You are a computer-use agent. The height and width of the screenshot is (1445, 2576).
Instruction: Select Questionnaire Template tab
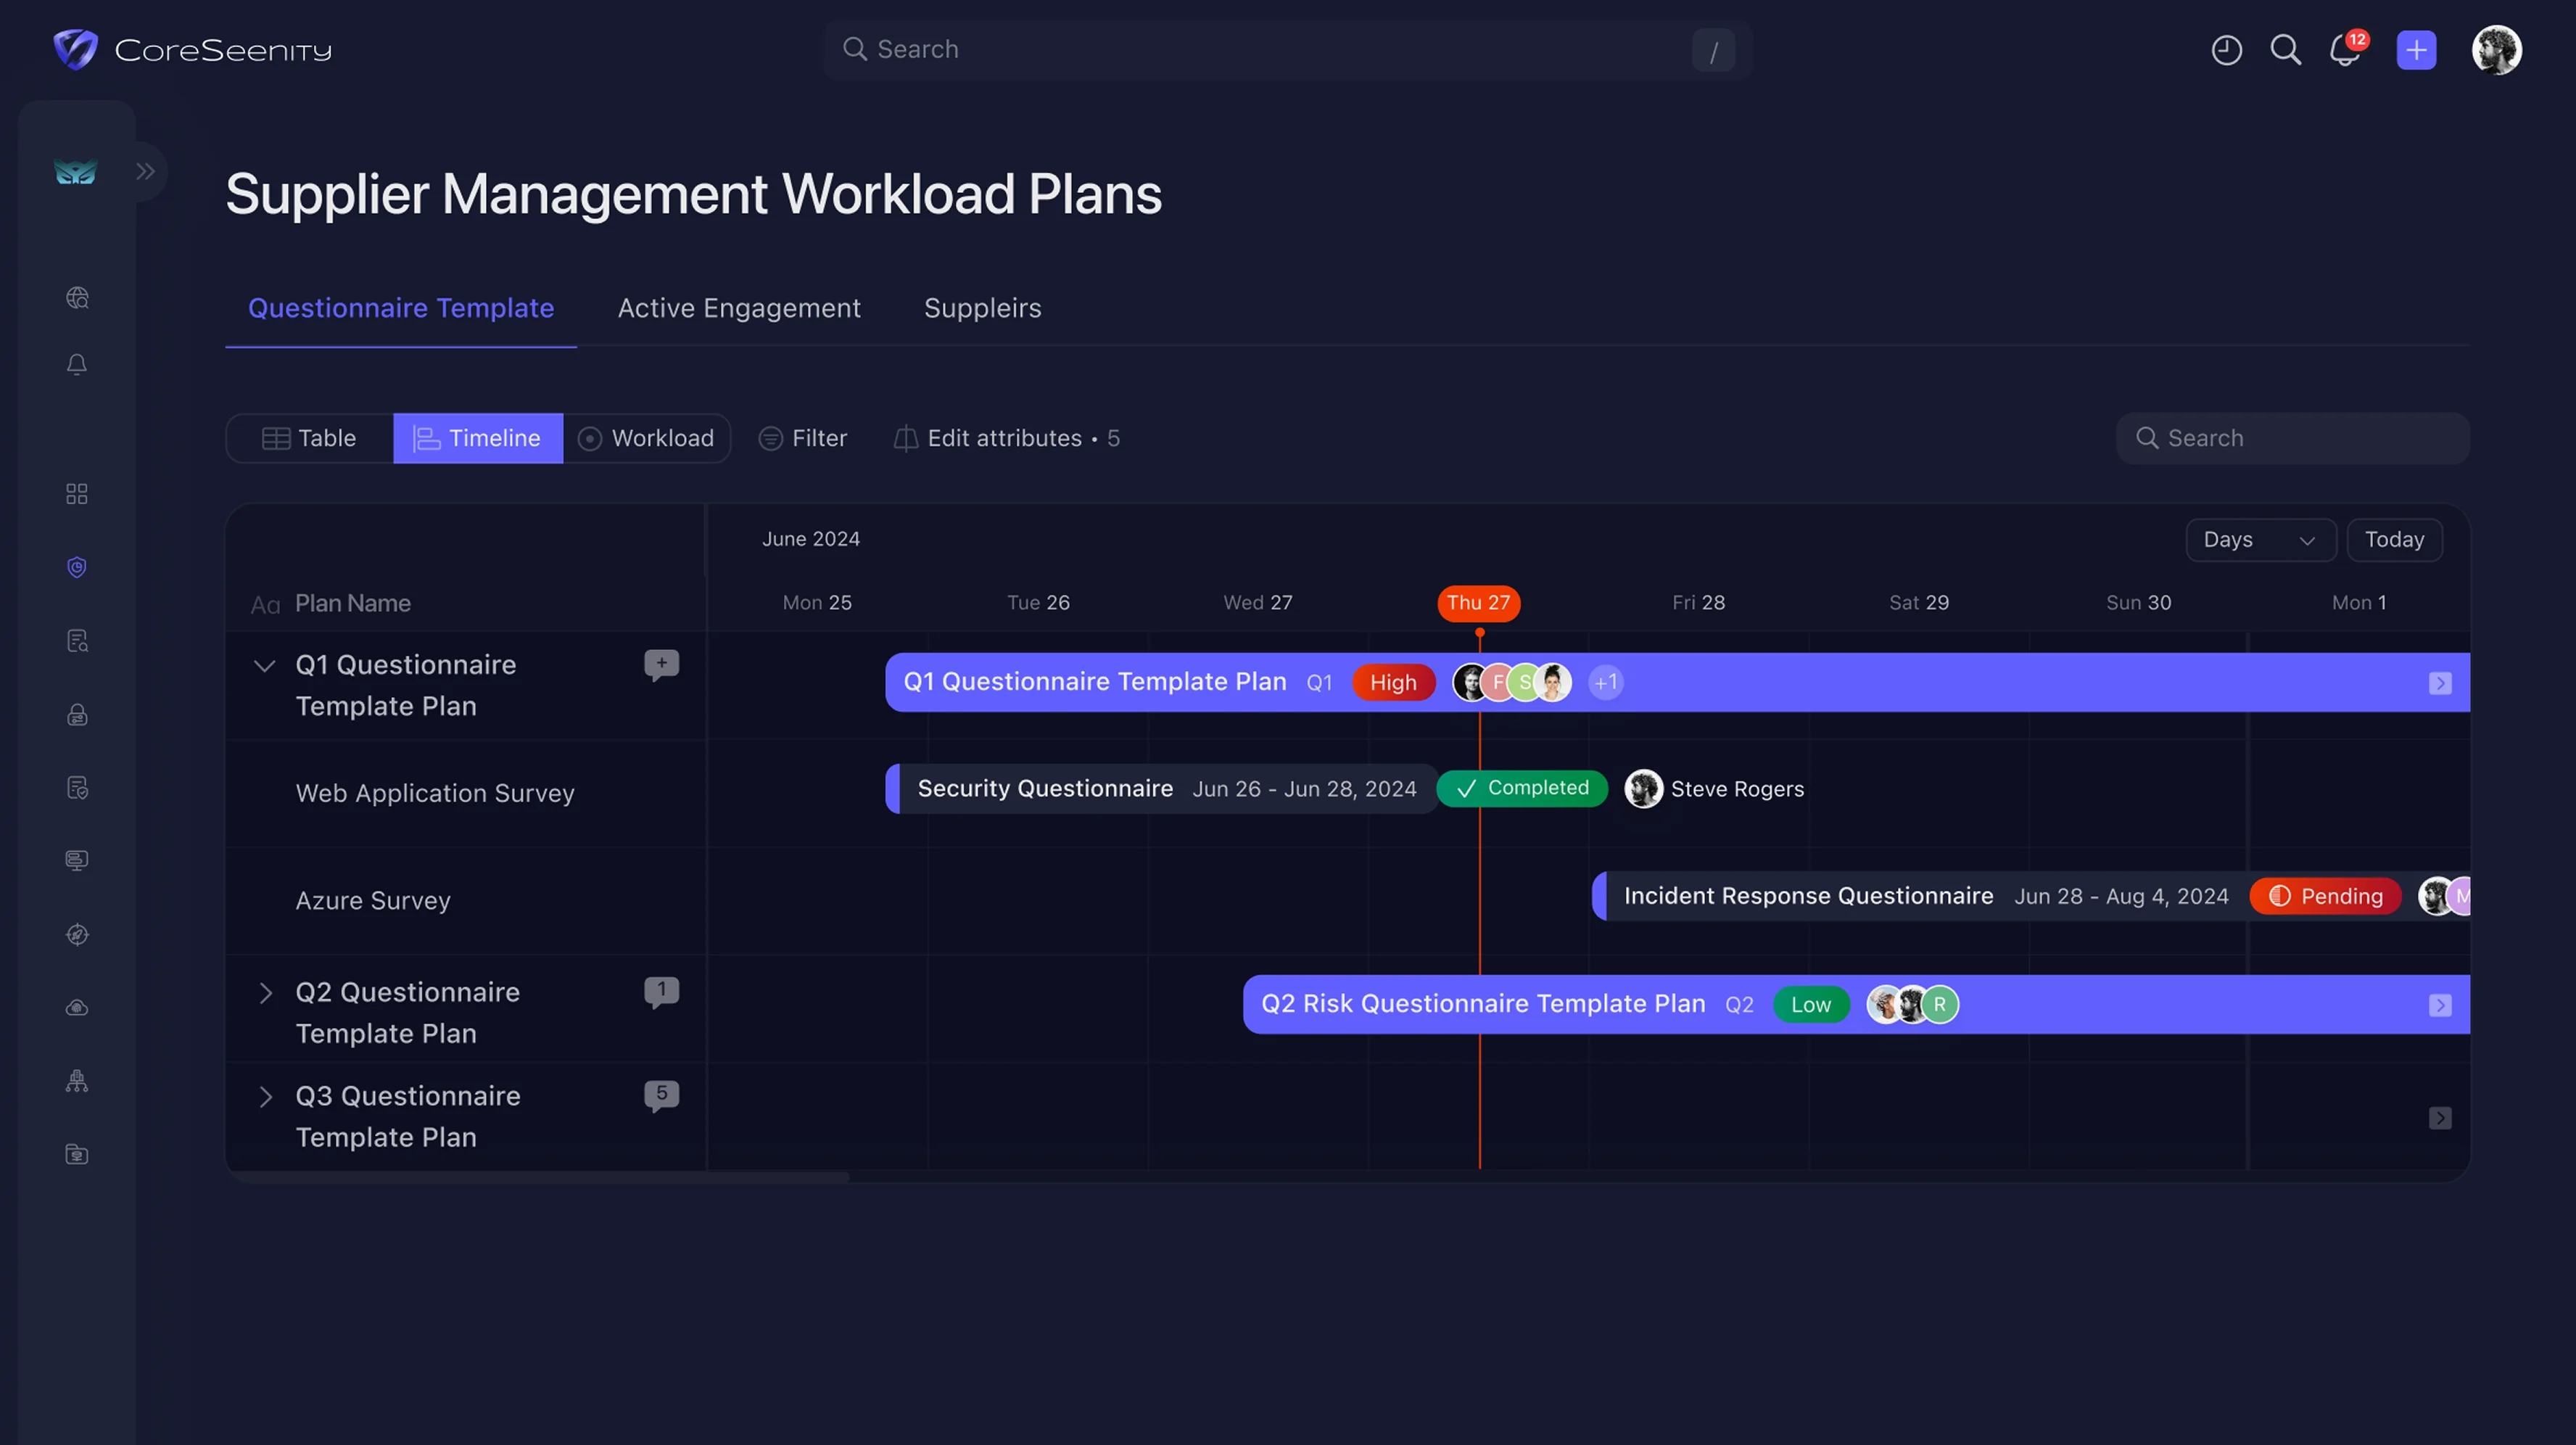tap(401, 308)
